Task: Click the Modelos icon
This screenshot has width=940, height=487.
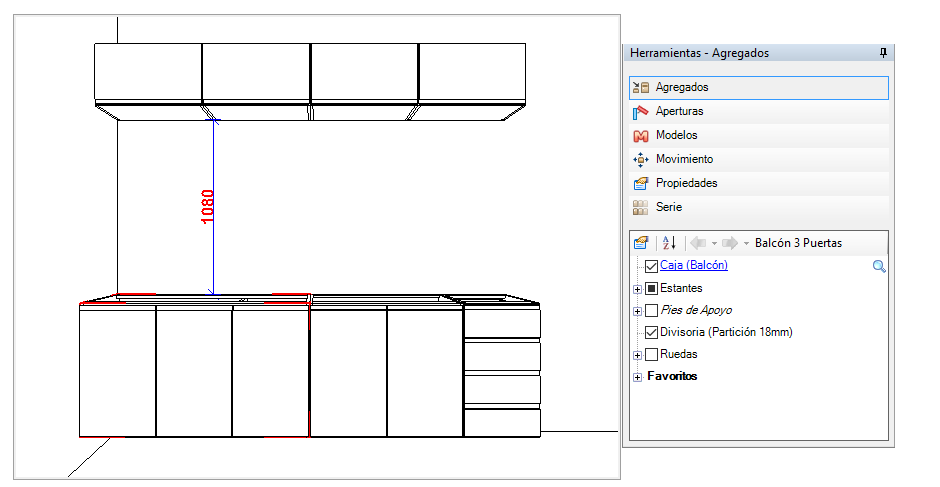Action: (x=642, y=136)
